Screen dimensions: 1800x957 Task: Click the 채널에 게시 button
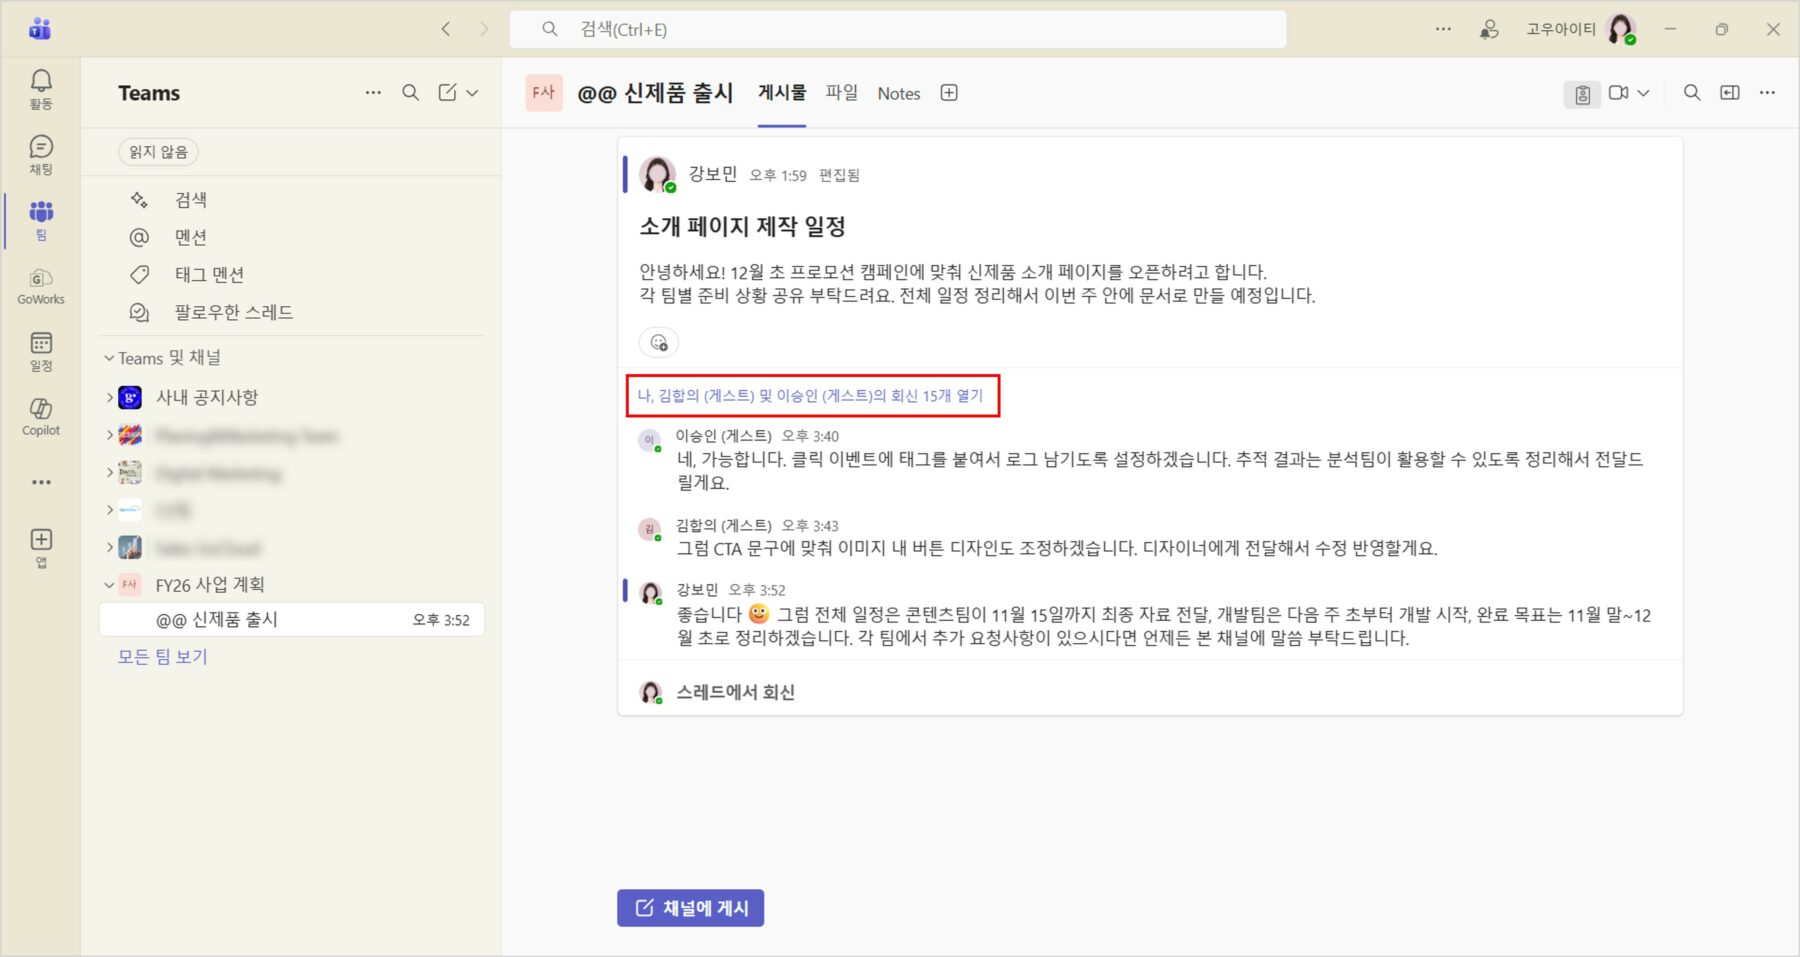point(690,908)
